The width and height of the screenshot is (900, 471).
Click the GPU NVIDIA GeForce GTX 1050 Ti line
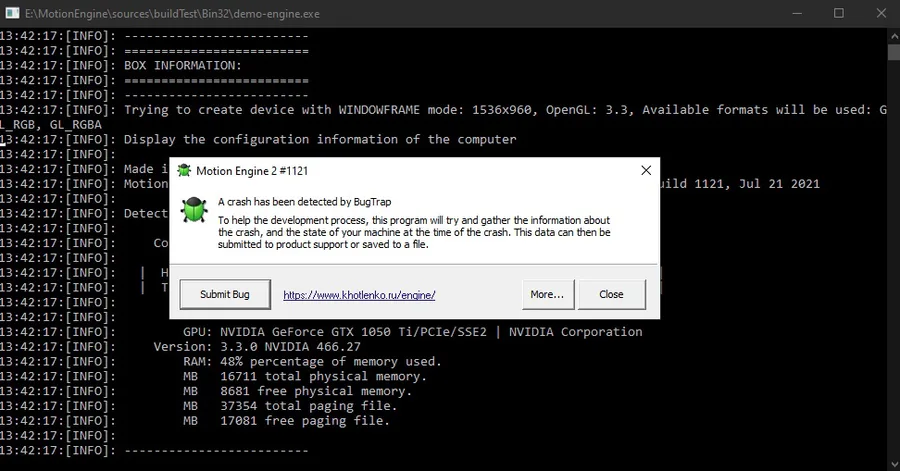click(413, 332)
